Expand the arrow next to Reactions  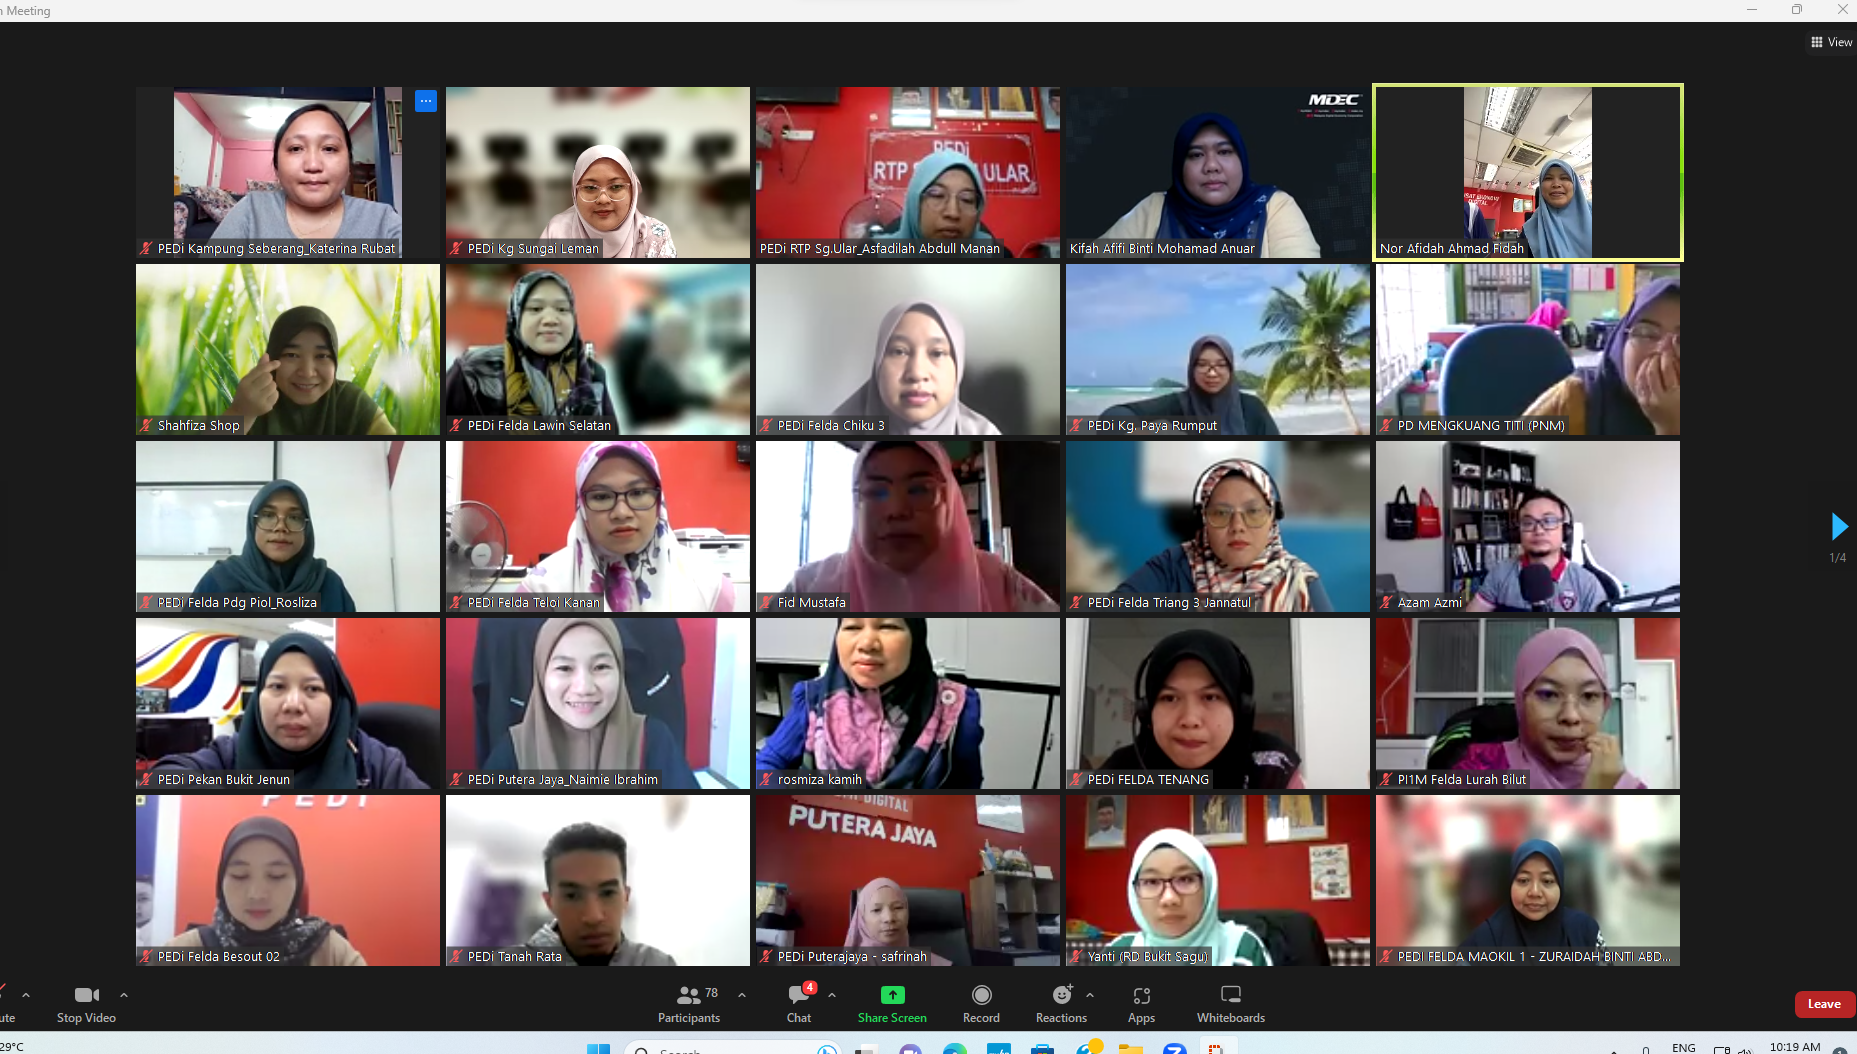coord(1090,995)
